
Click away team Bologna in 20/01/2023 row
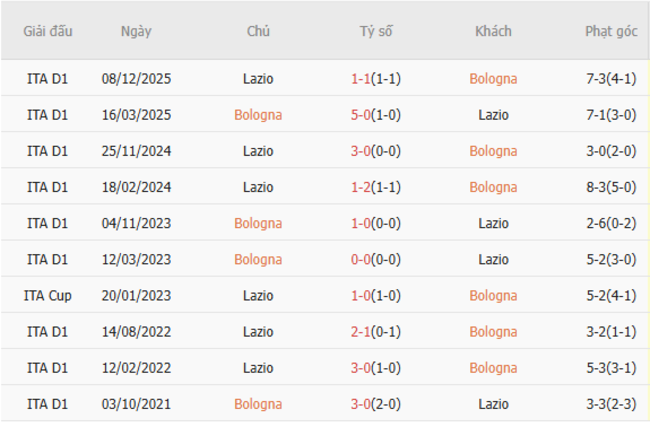point(493,295)
